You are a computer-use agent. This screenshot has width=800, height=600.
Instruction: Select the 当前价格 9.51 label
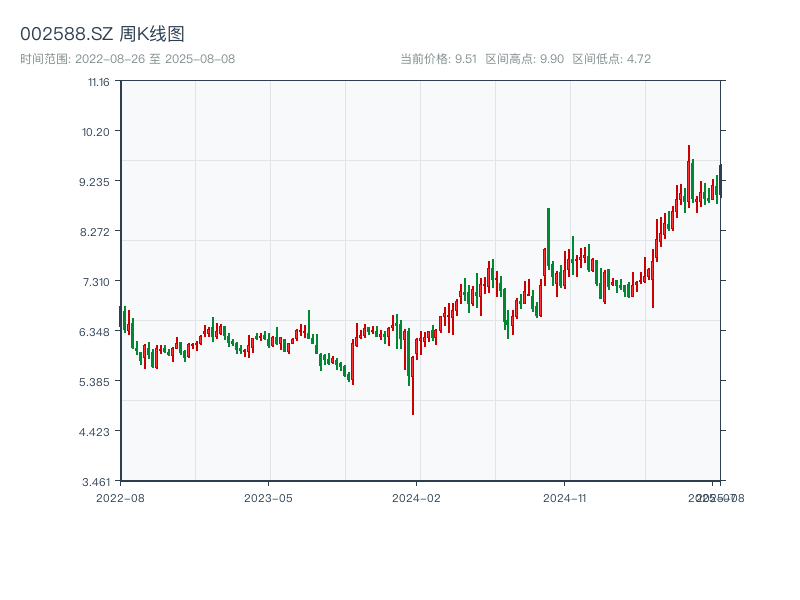pos(438,59)
